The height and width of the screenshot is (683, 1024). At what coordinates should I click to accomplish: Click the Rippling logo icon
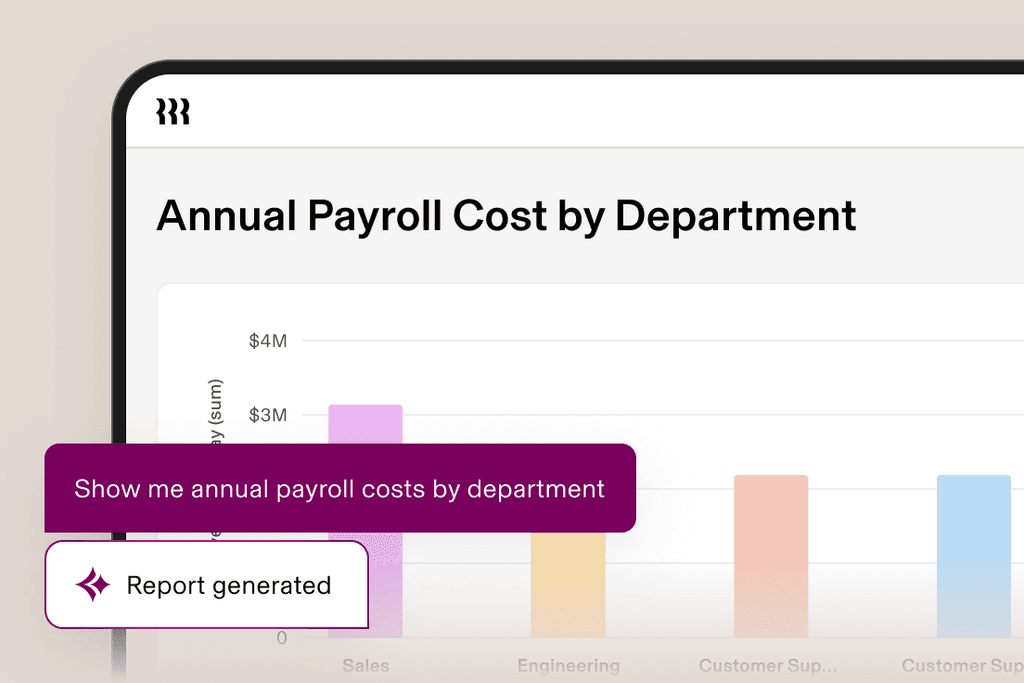coord(173,112)
